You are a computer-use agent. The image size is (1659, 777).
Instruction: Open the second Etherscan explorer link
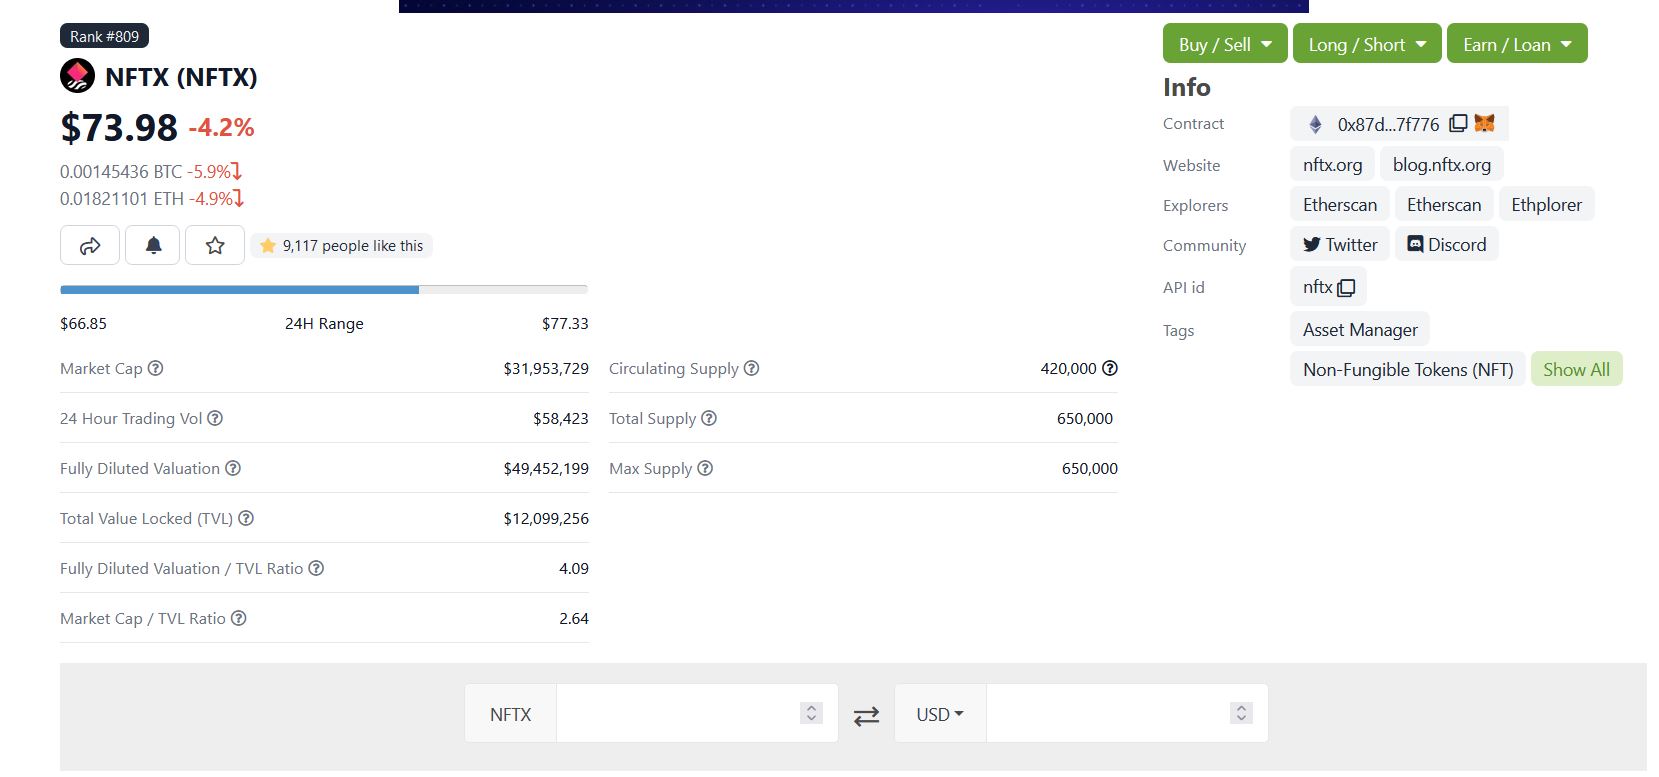click(x=1444, y=205)
